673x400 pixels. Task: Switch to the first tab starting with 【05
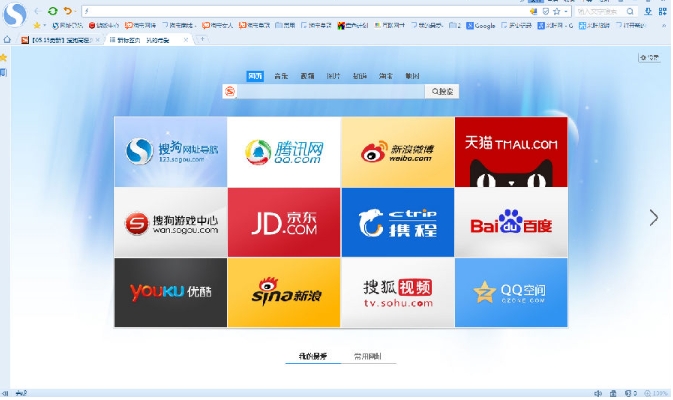click(60, 40)
